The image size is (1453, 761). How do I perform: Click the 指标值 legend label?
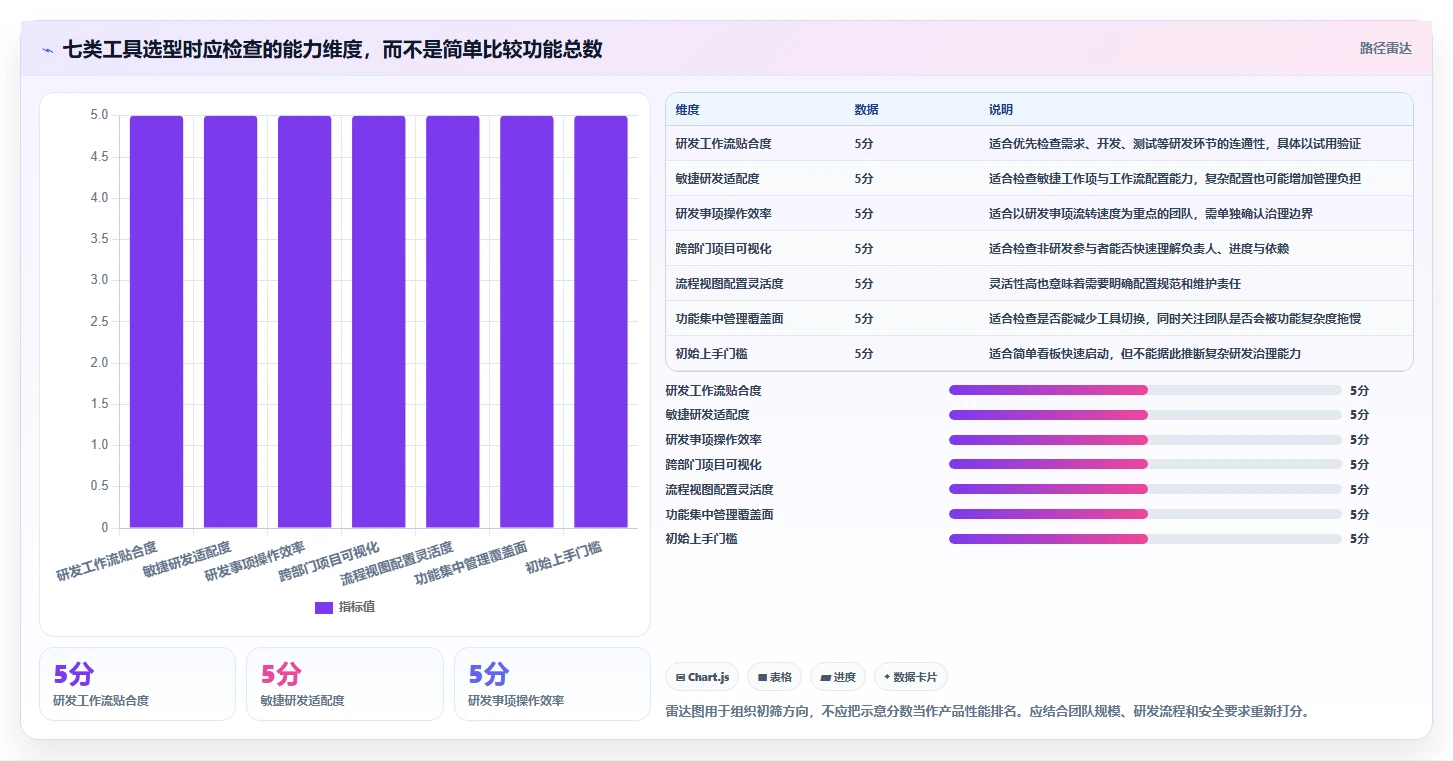pos(357,607)
